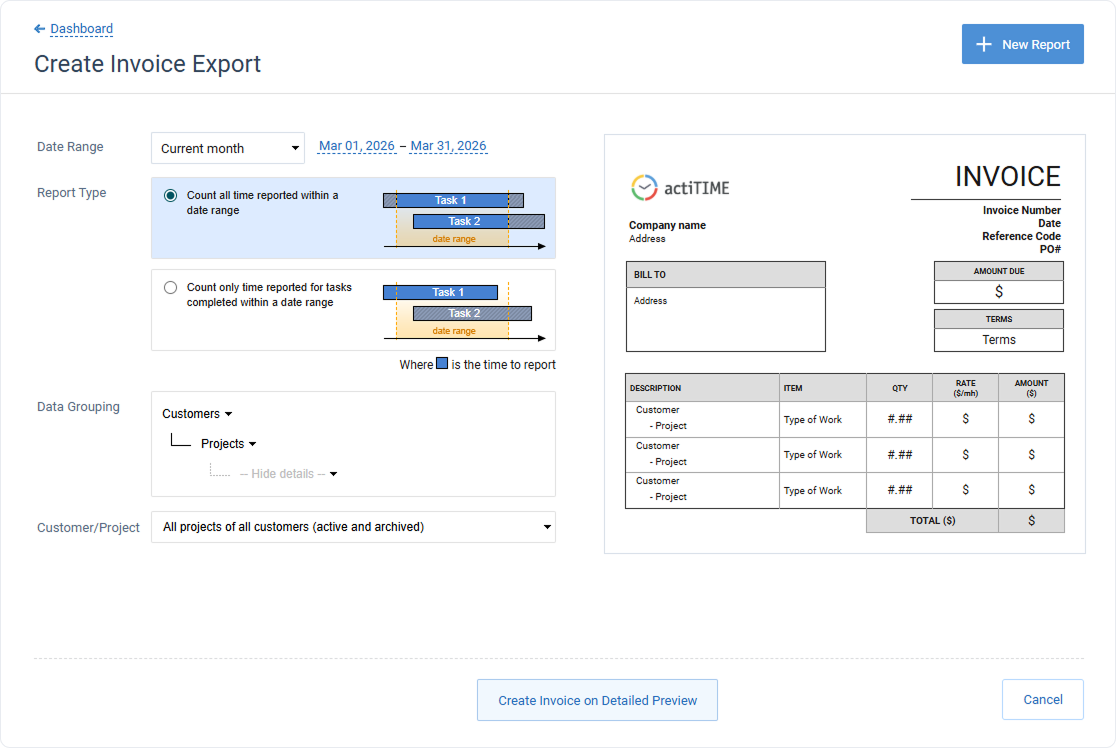Navigate back via the Dashboard link
This screenshot has width=1116, height=748.
tap(78, 28)
